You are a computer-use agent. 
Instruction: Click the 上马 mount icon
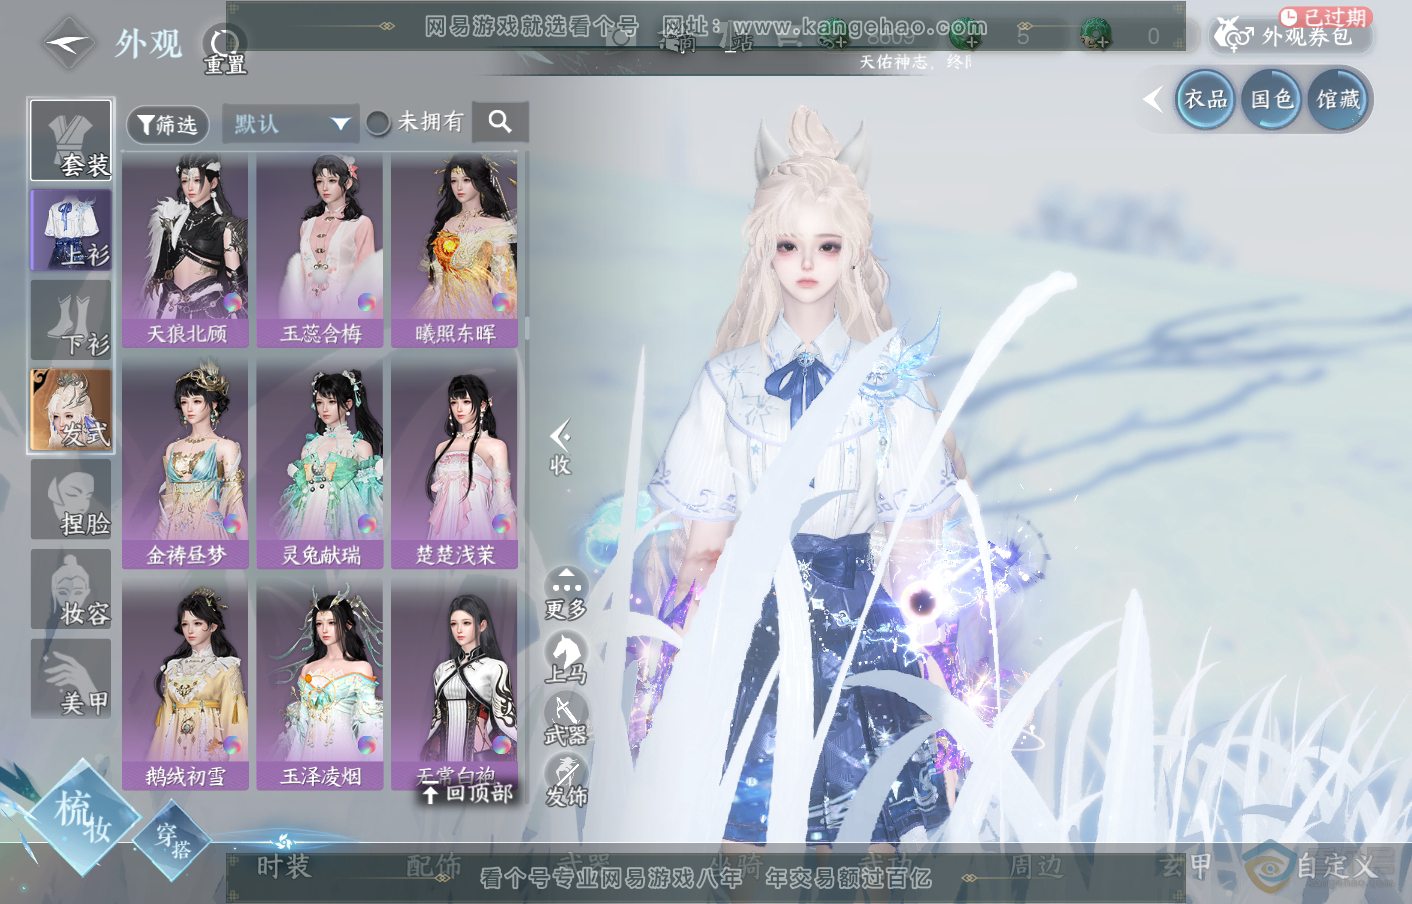566,658
